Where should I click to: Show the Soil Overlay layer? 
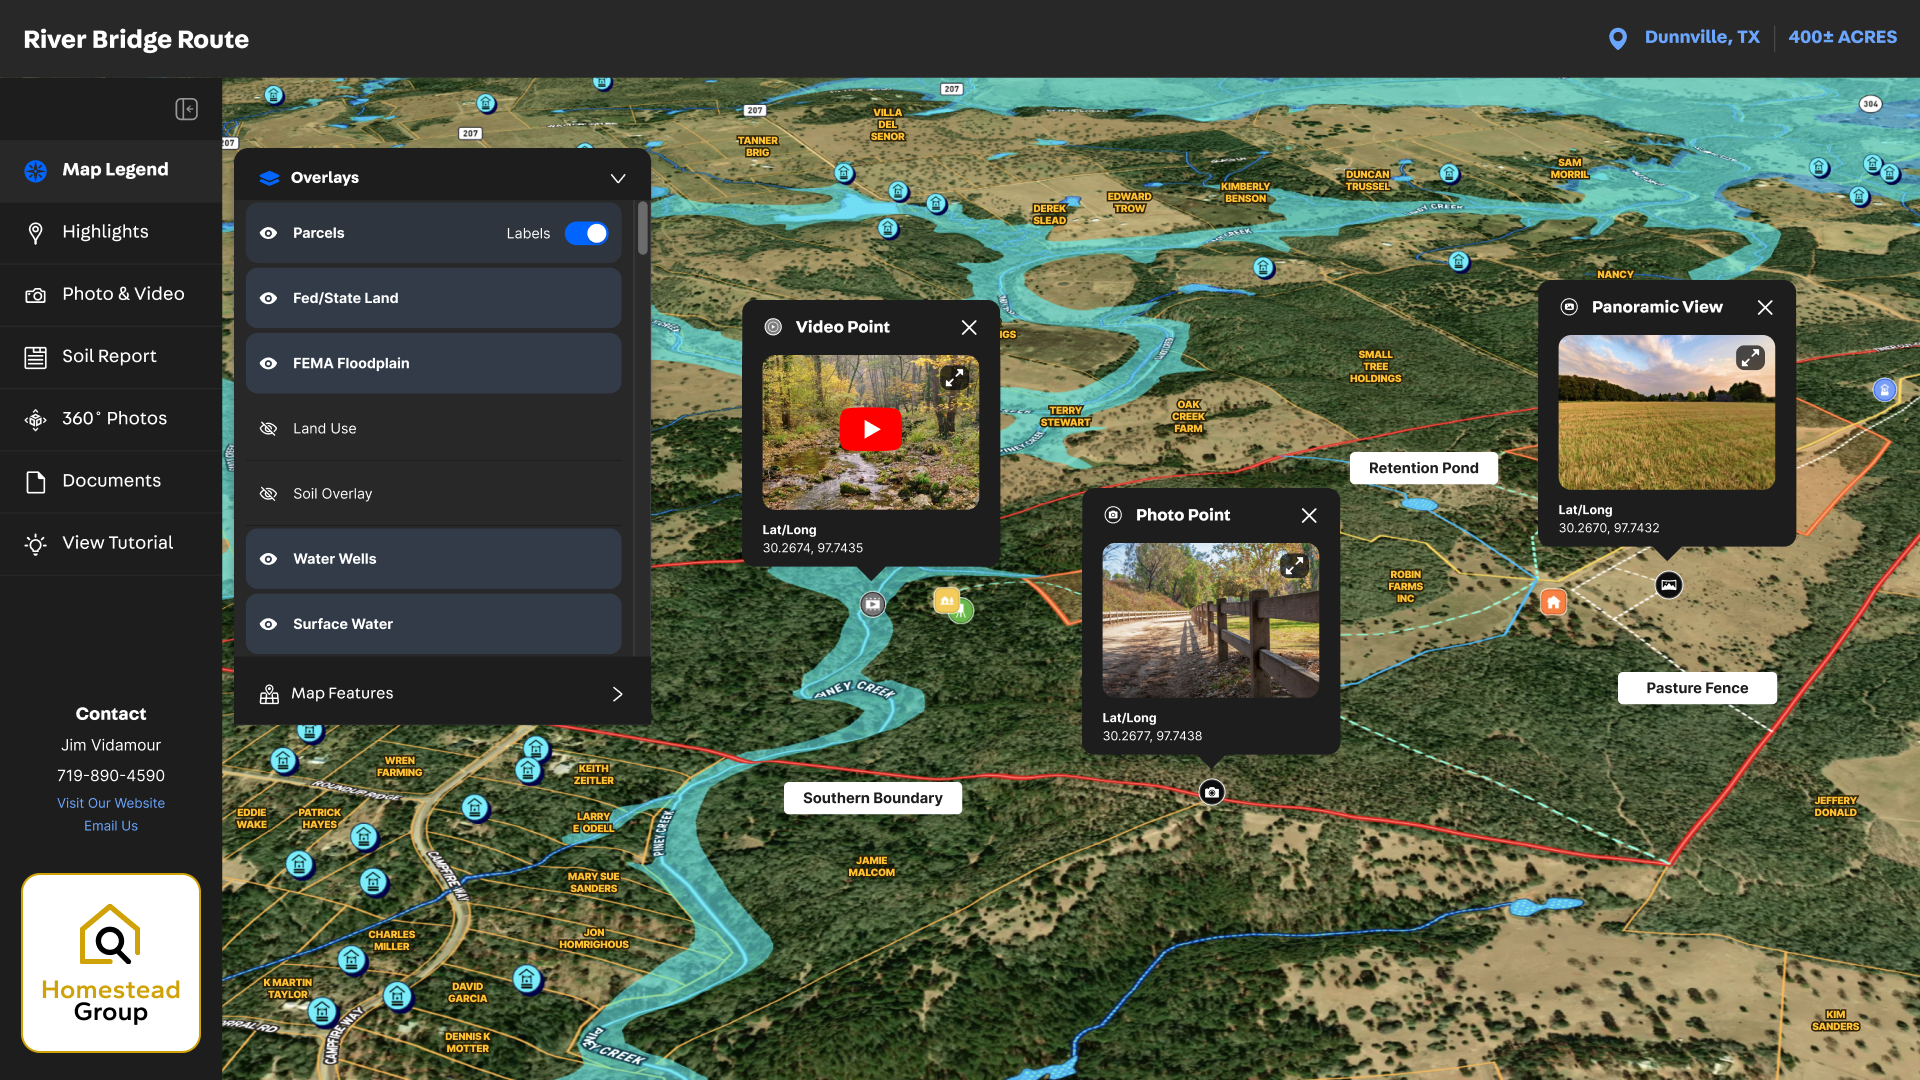coord(269,494)
